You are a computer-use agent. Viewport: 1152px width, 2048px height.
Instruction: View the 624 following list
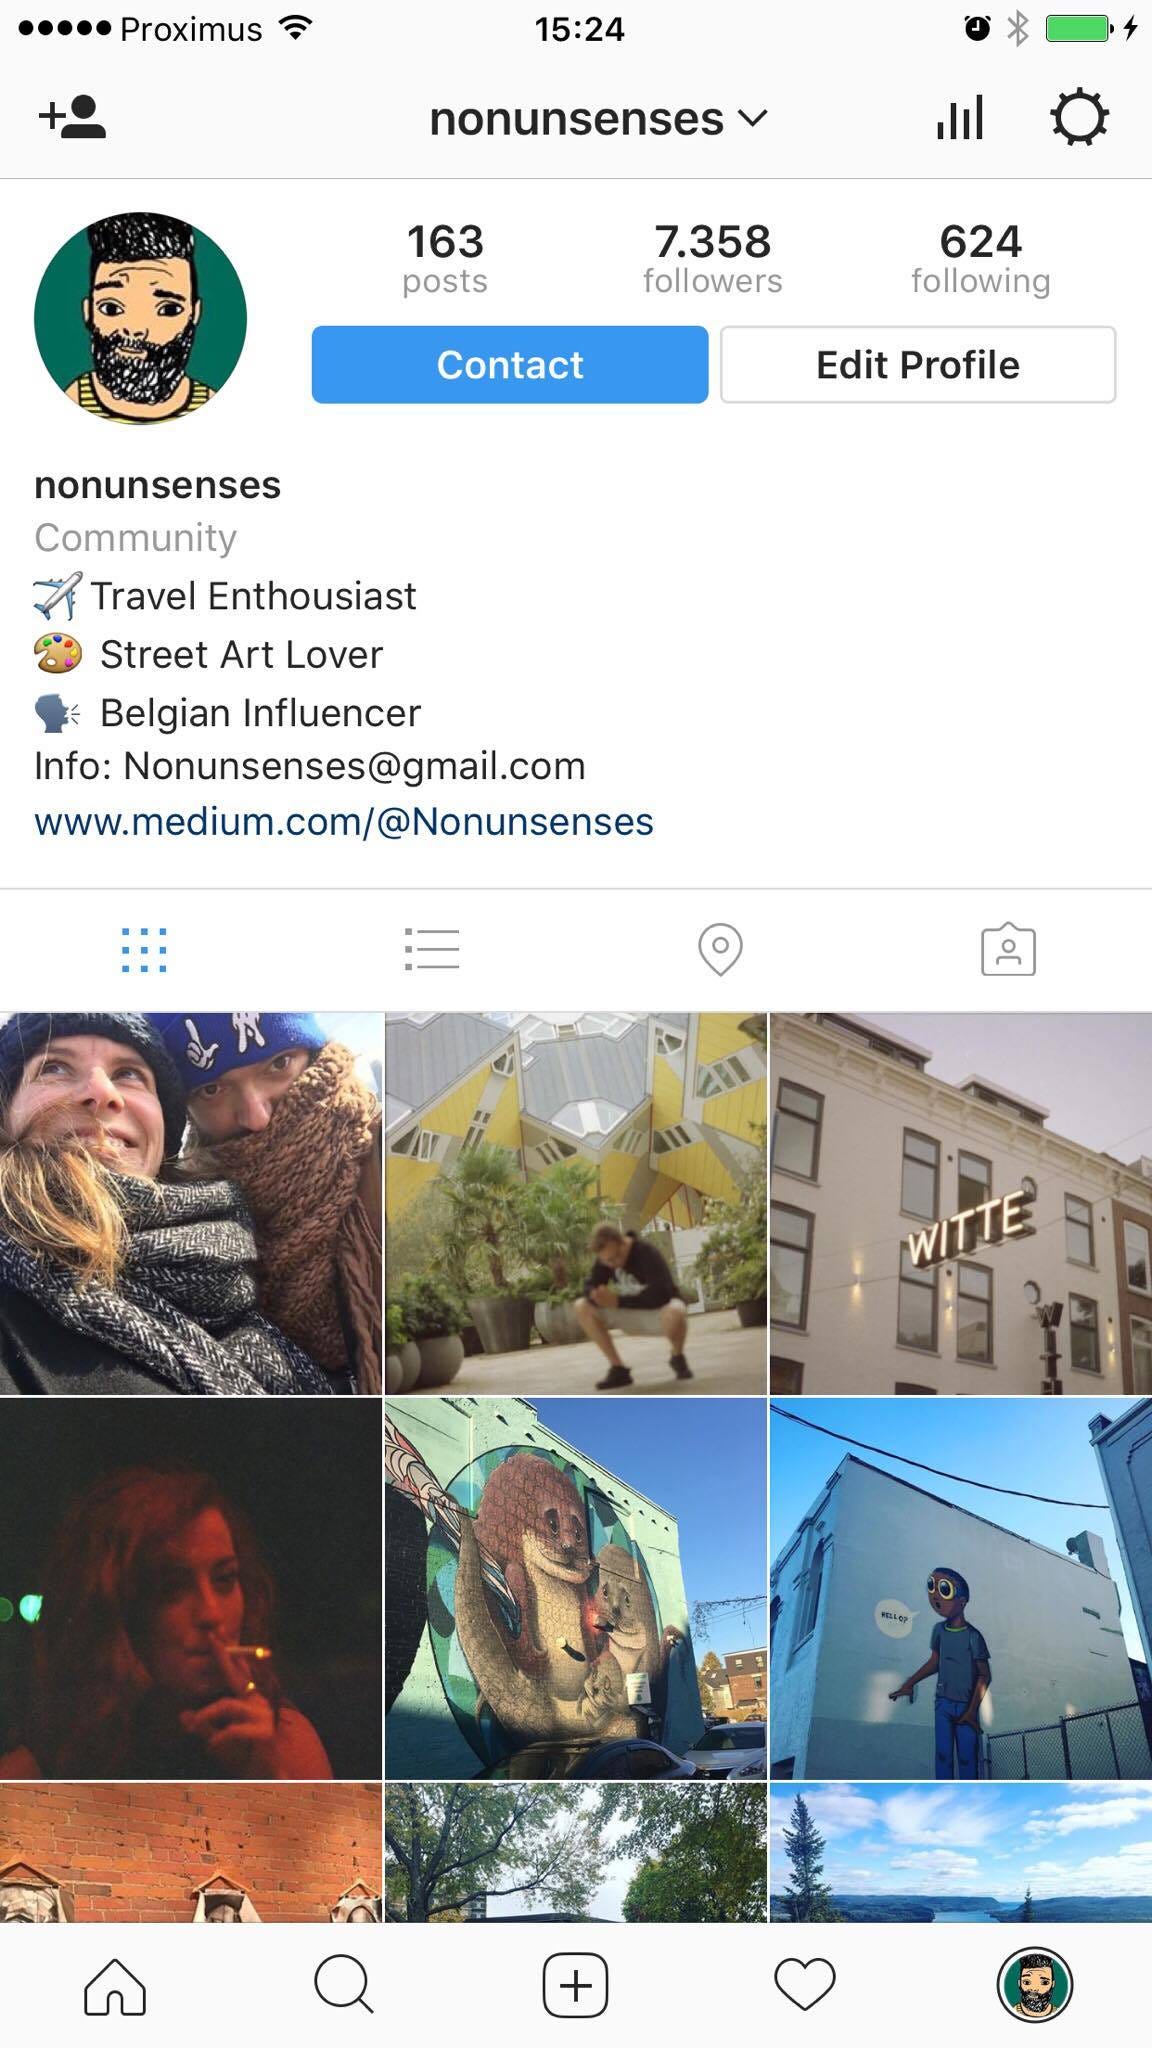[x=981, y=259]
